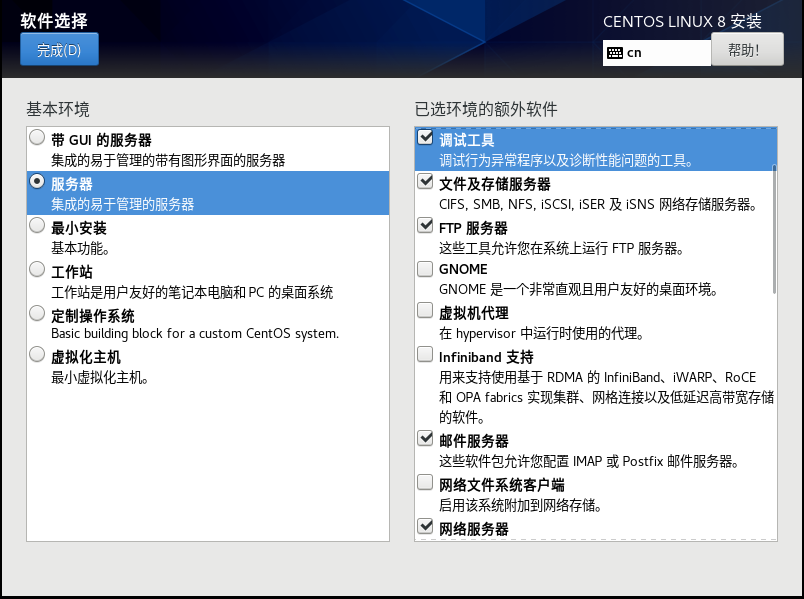Select the 工作站 environment radio button
Screen dimensions: 804x599
click(x=37, y=269)
